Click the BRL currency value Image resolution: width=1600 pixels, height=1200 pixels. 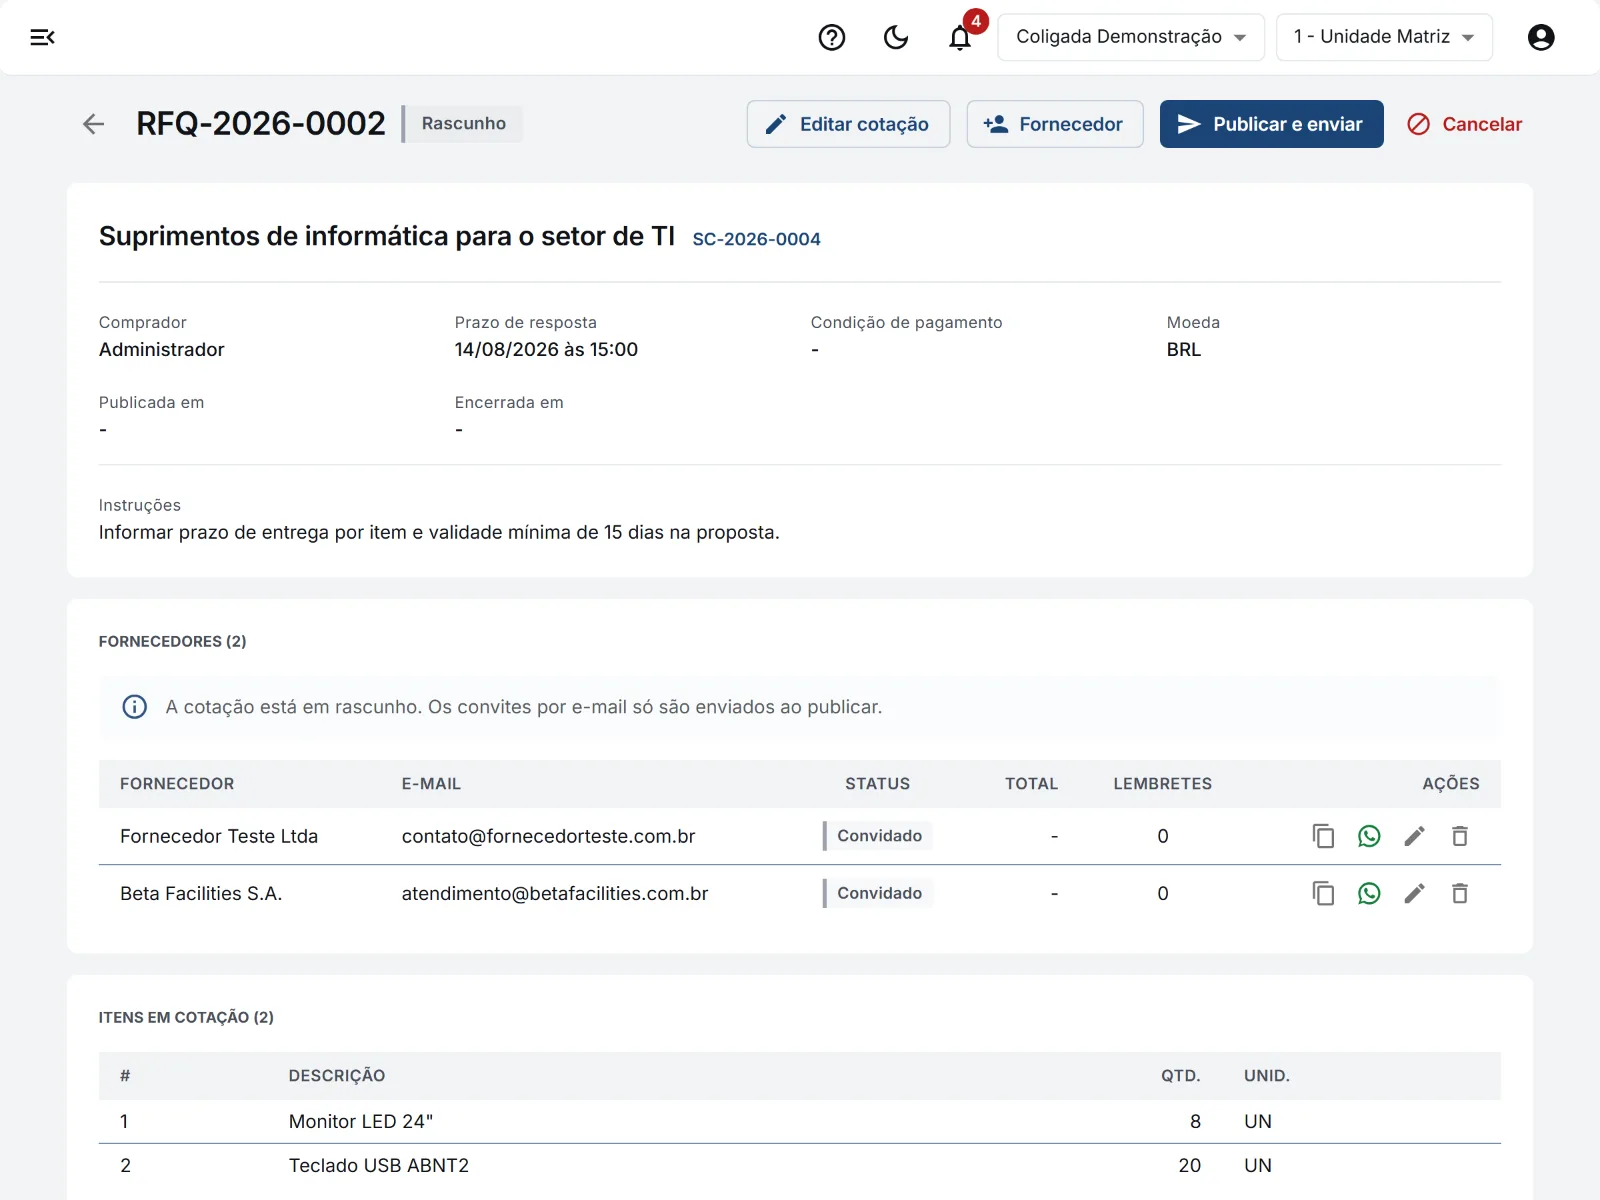[x=1183, y=350]
